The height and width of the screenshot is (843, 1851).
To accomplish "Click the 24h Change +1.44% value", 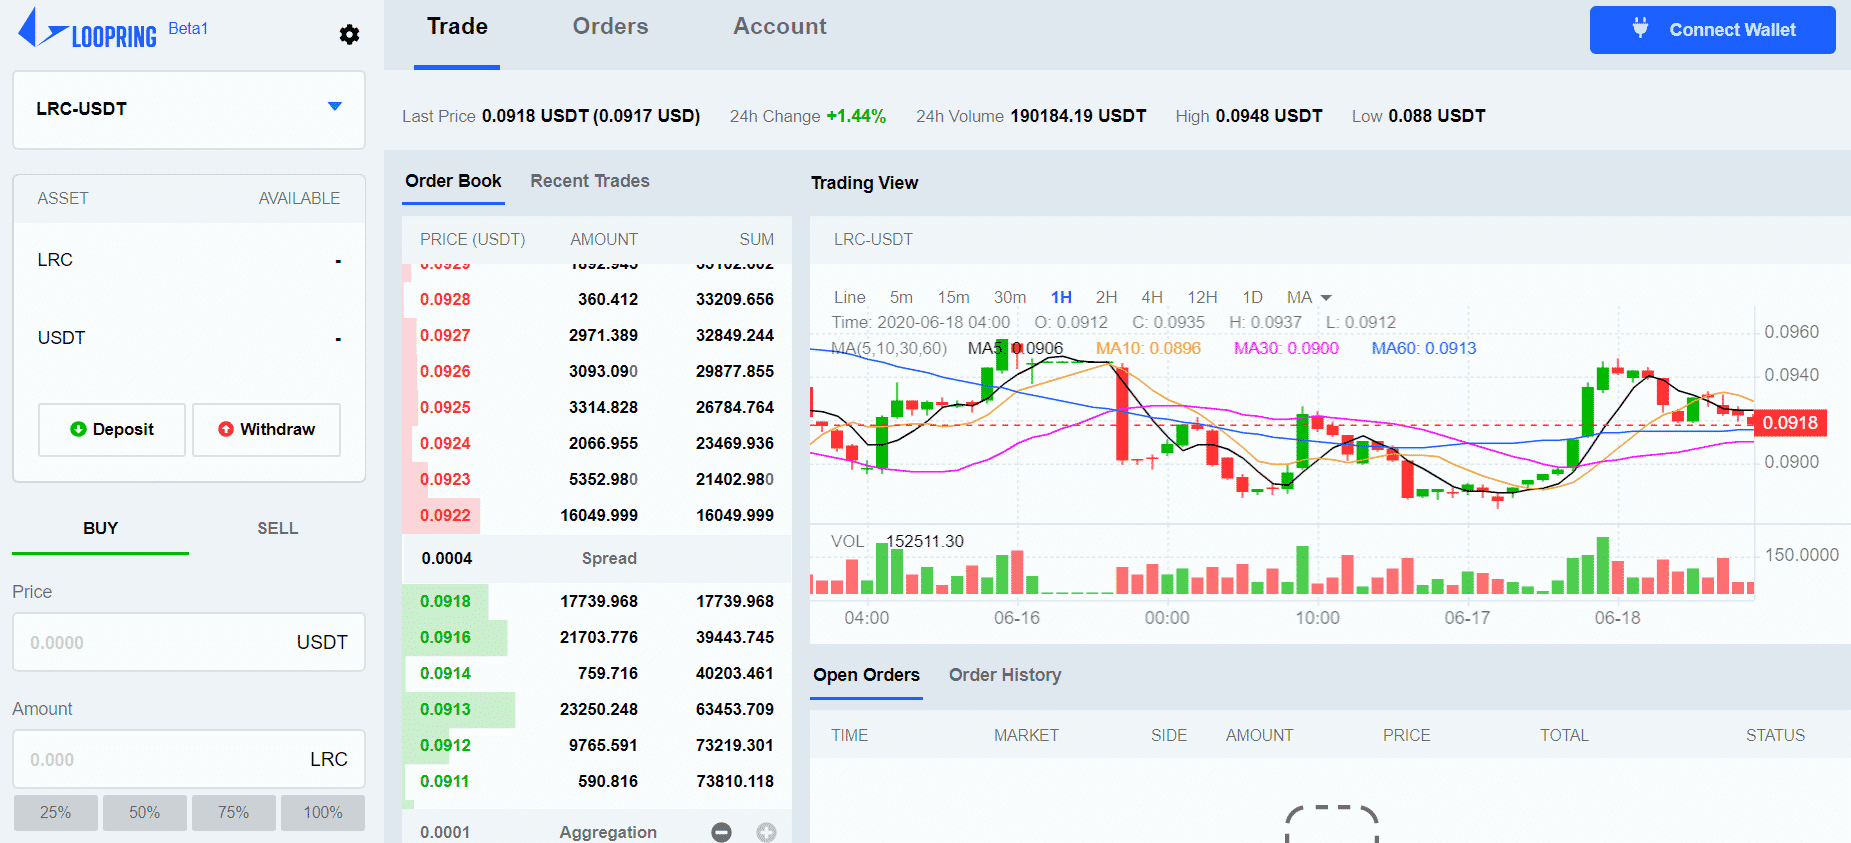I will (856, 116).
